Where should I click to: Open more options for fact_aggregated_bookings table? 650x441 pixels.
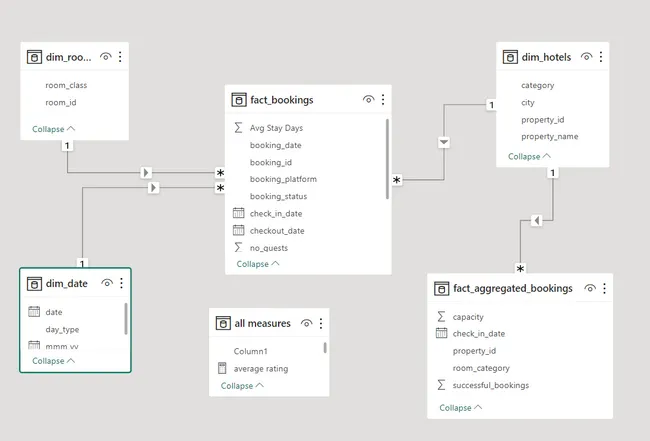pyautogui.click(x=604, y=288)
